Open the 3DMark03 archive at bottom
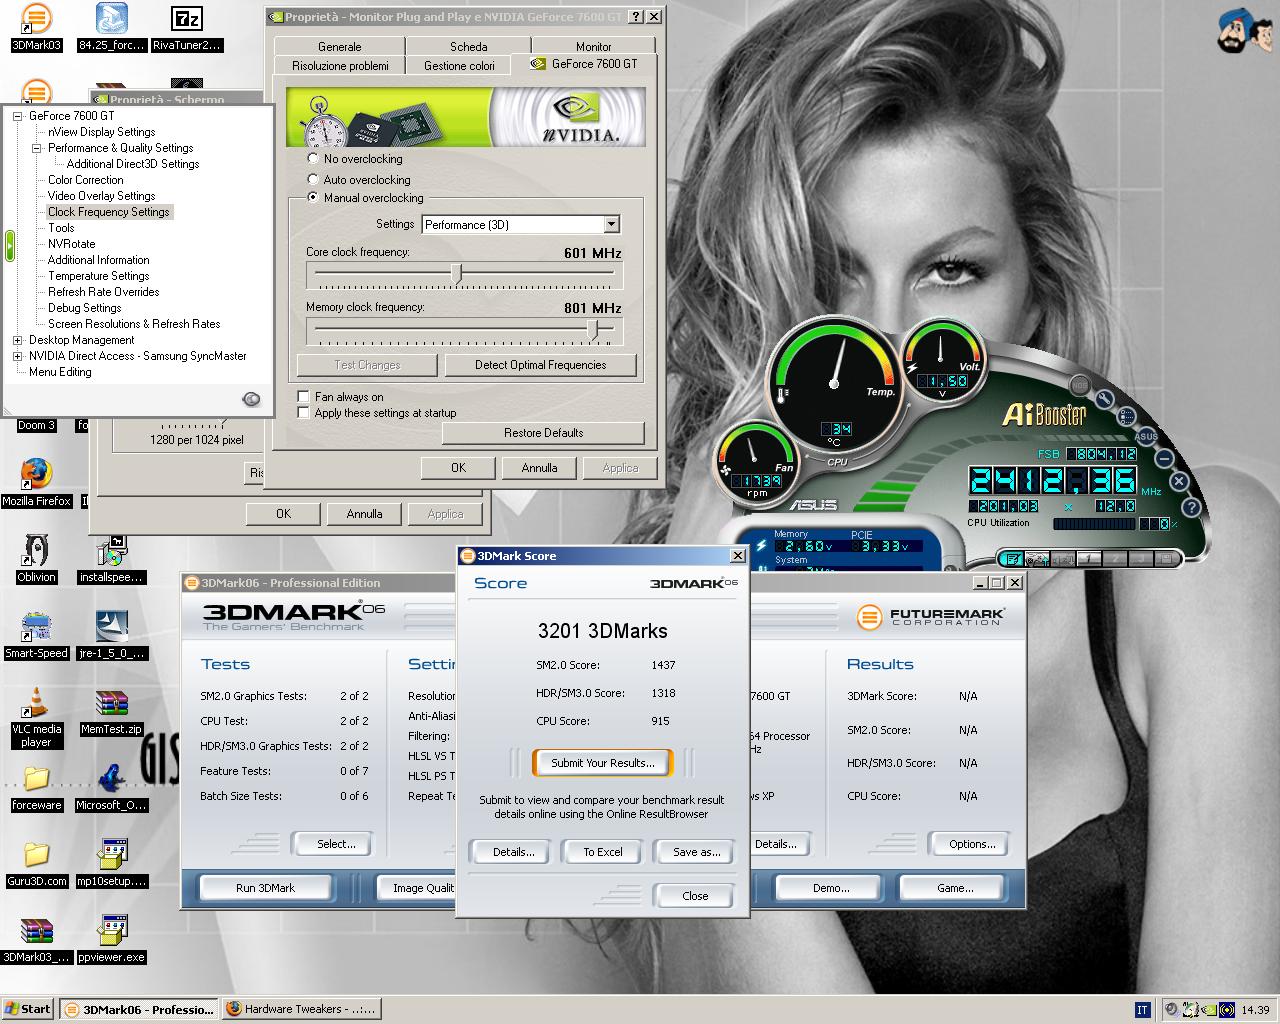Screen dimensions: 1280x1024 point(36,939)
